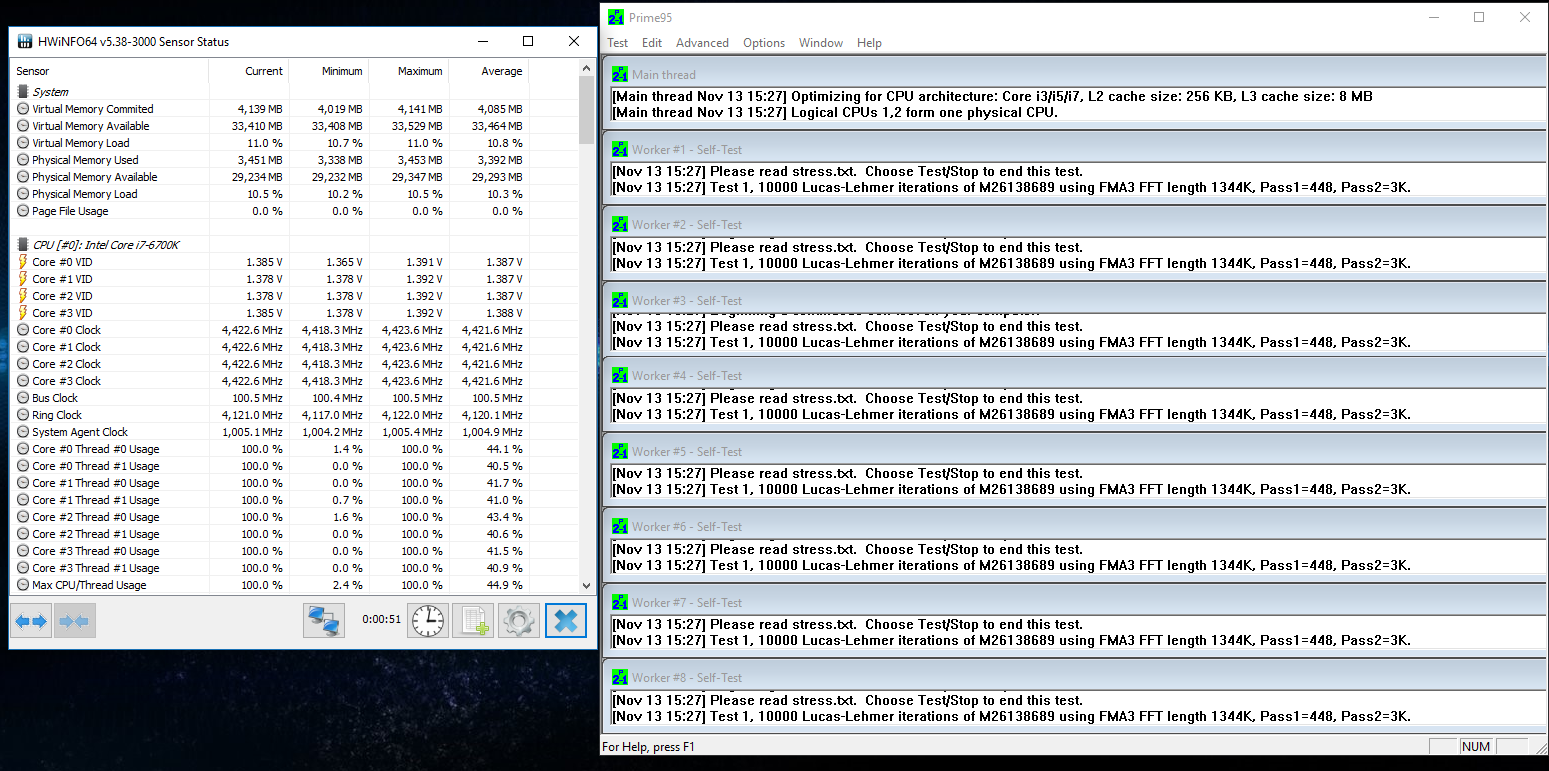Click the sensor list scroll up arrow
The image size is (1549, 771).
587,68
